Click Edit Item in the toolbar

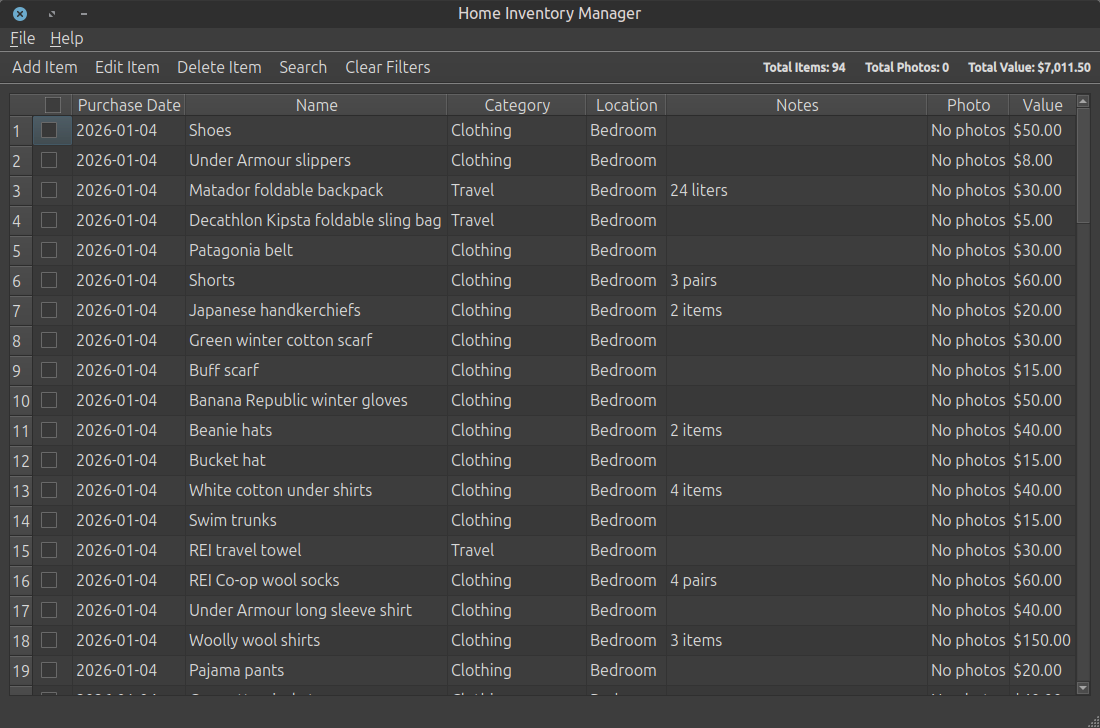[127, 67]
